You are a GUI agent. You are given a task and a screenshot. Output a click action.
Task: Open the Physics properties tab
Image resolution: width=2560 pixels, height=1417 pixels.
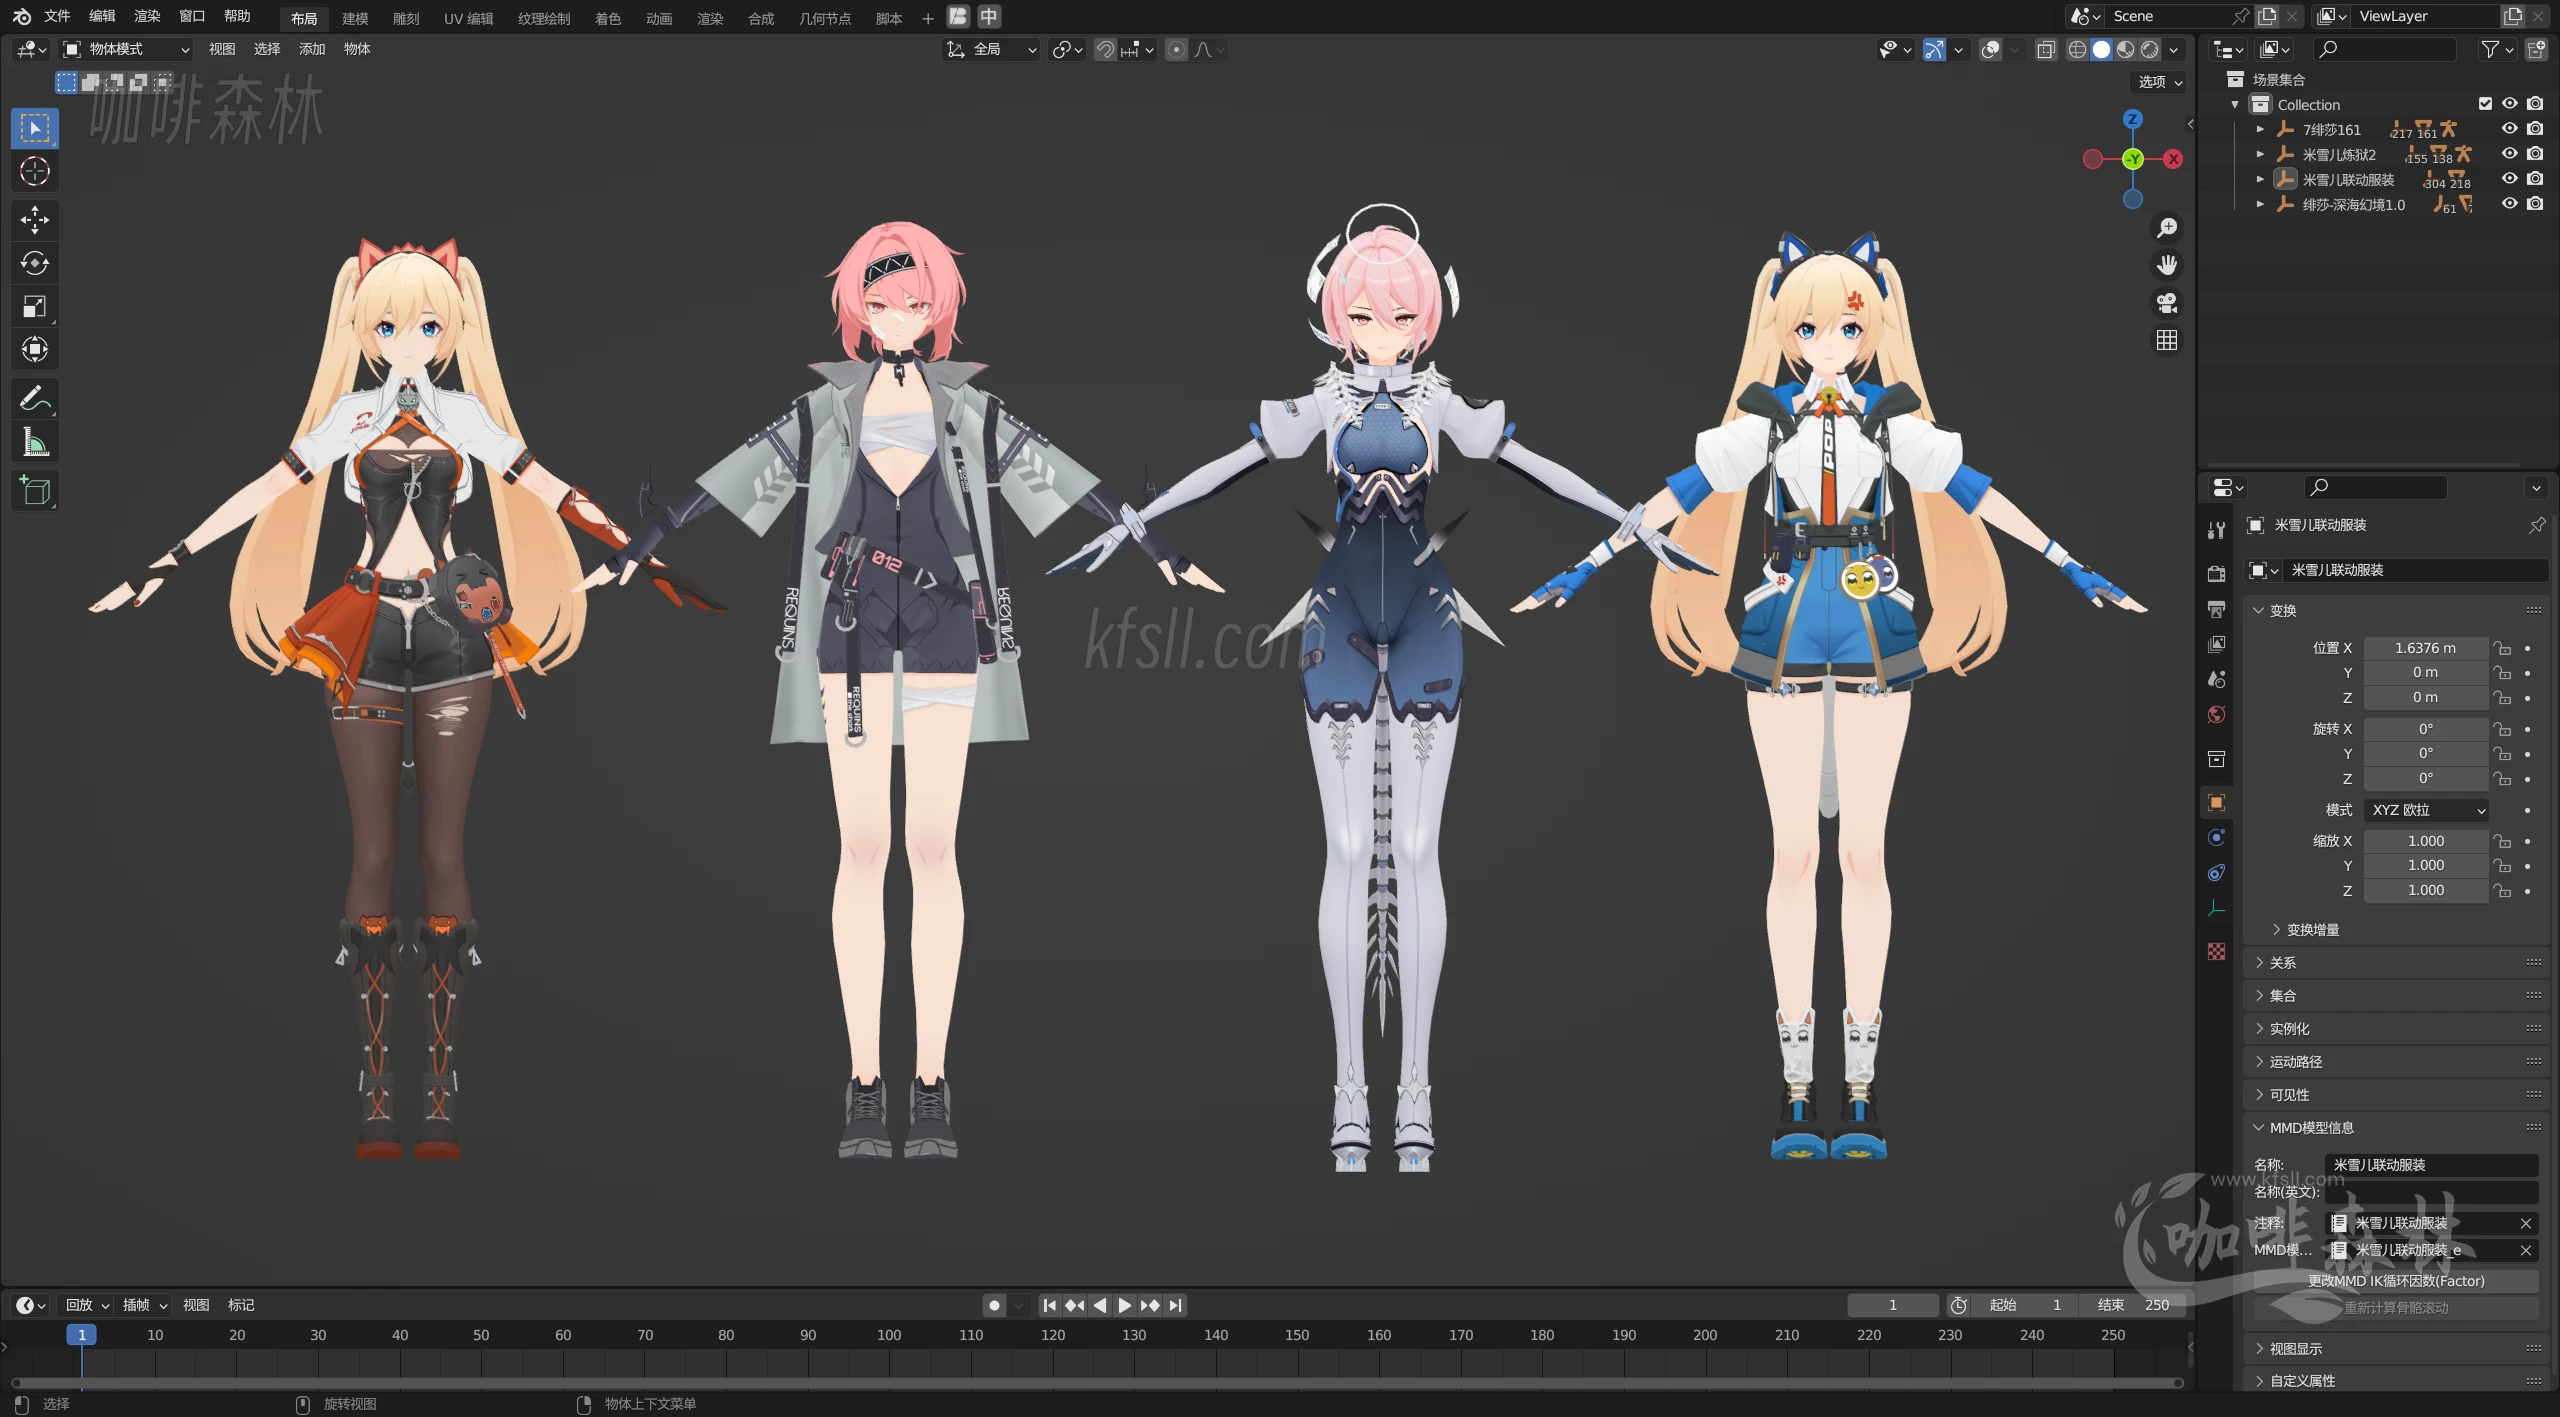(x=2217, y=837)
